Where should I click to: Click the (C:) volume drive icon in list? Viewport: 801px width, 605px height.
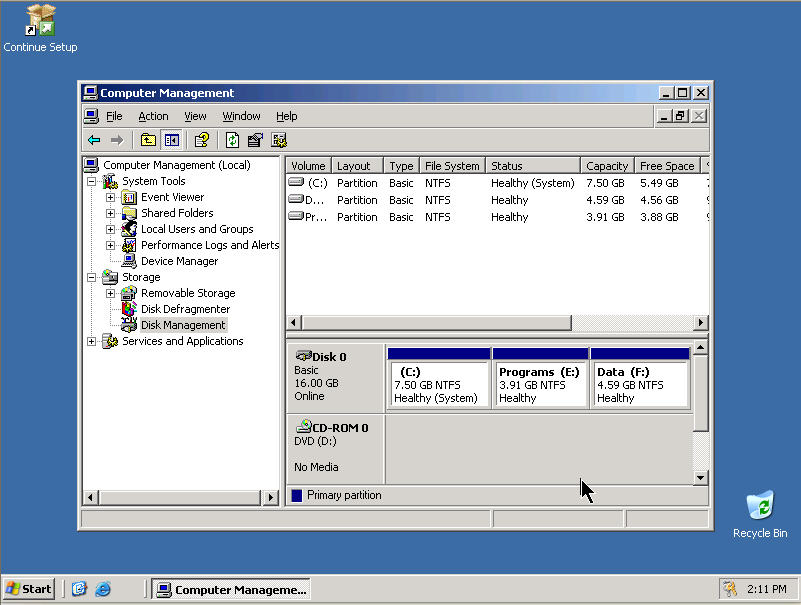point(296,182)
